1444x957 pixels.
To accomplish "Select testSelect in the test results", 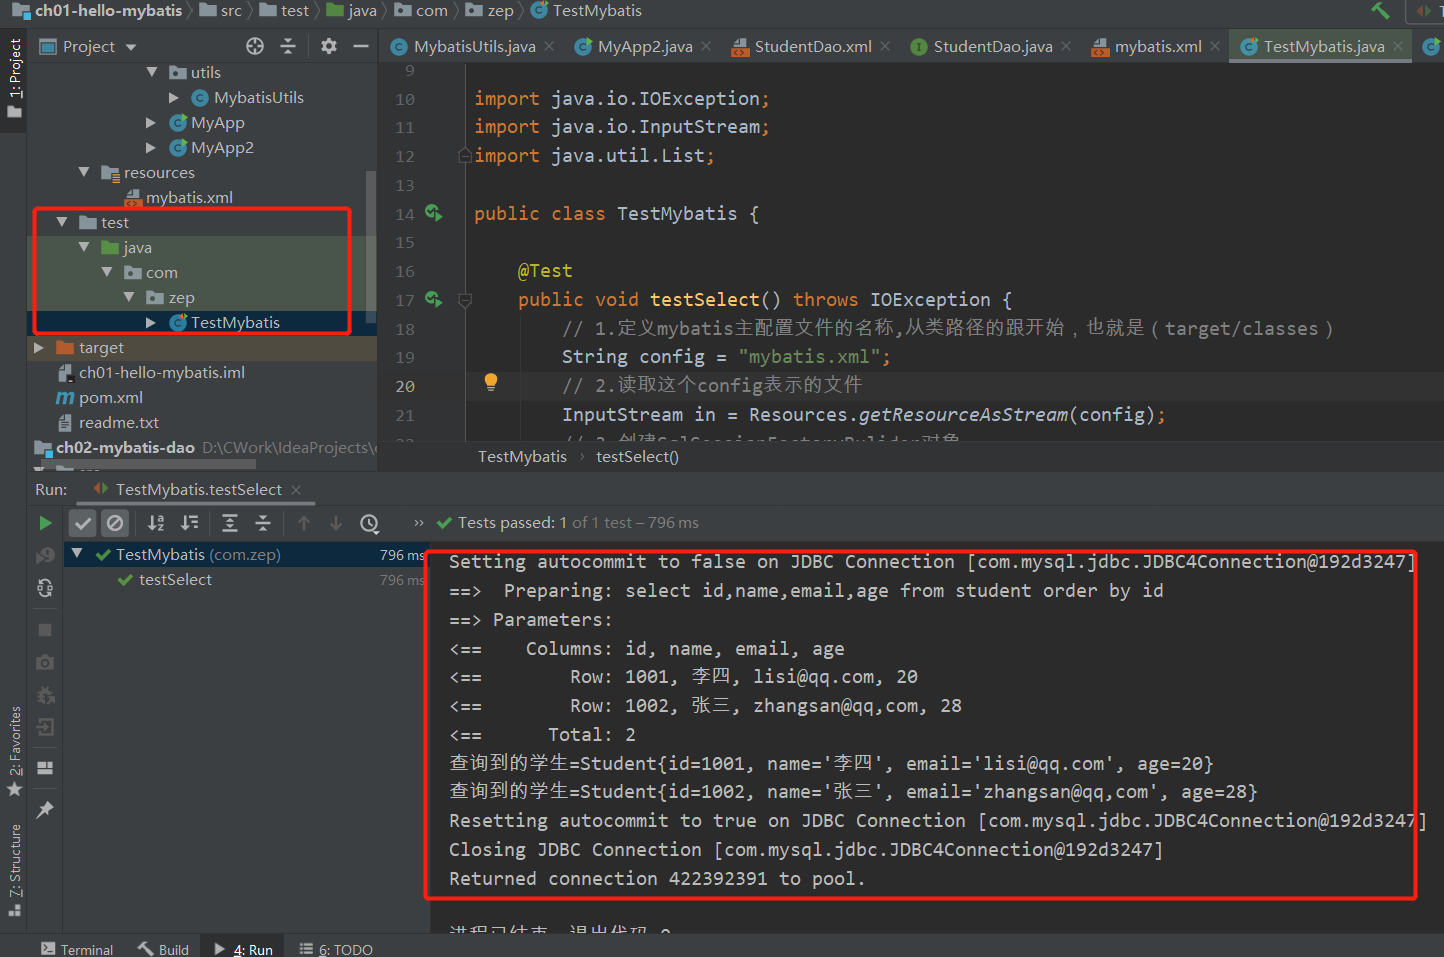I will coord(175,579).
